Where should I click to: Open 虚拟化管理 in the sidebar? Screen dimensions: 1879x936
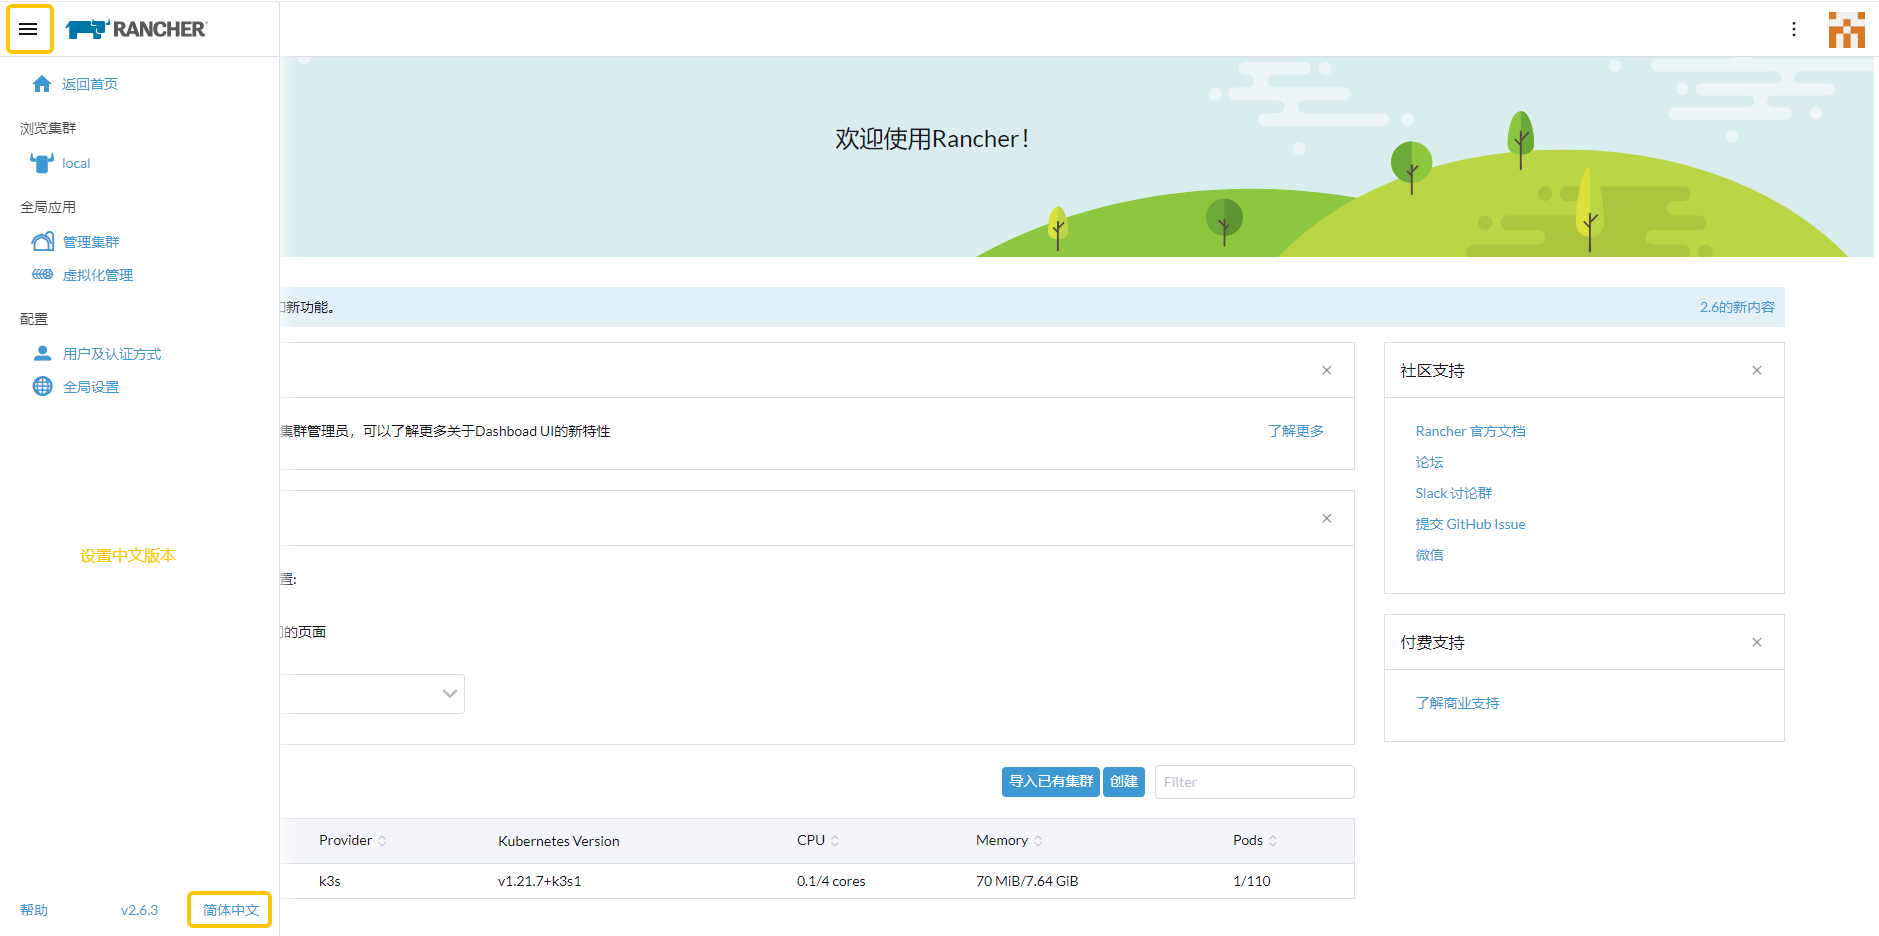coord(98,275)
